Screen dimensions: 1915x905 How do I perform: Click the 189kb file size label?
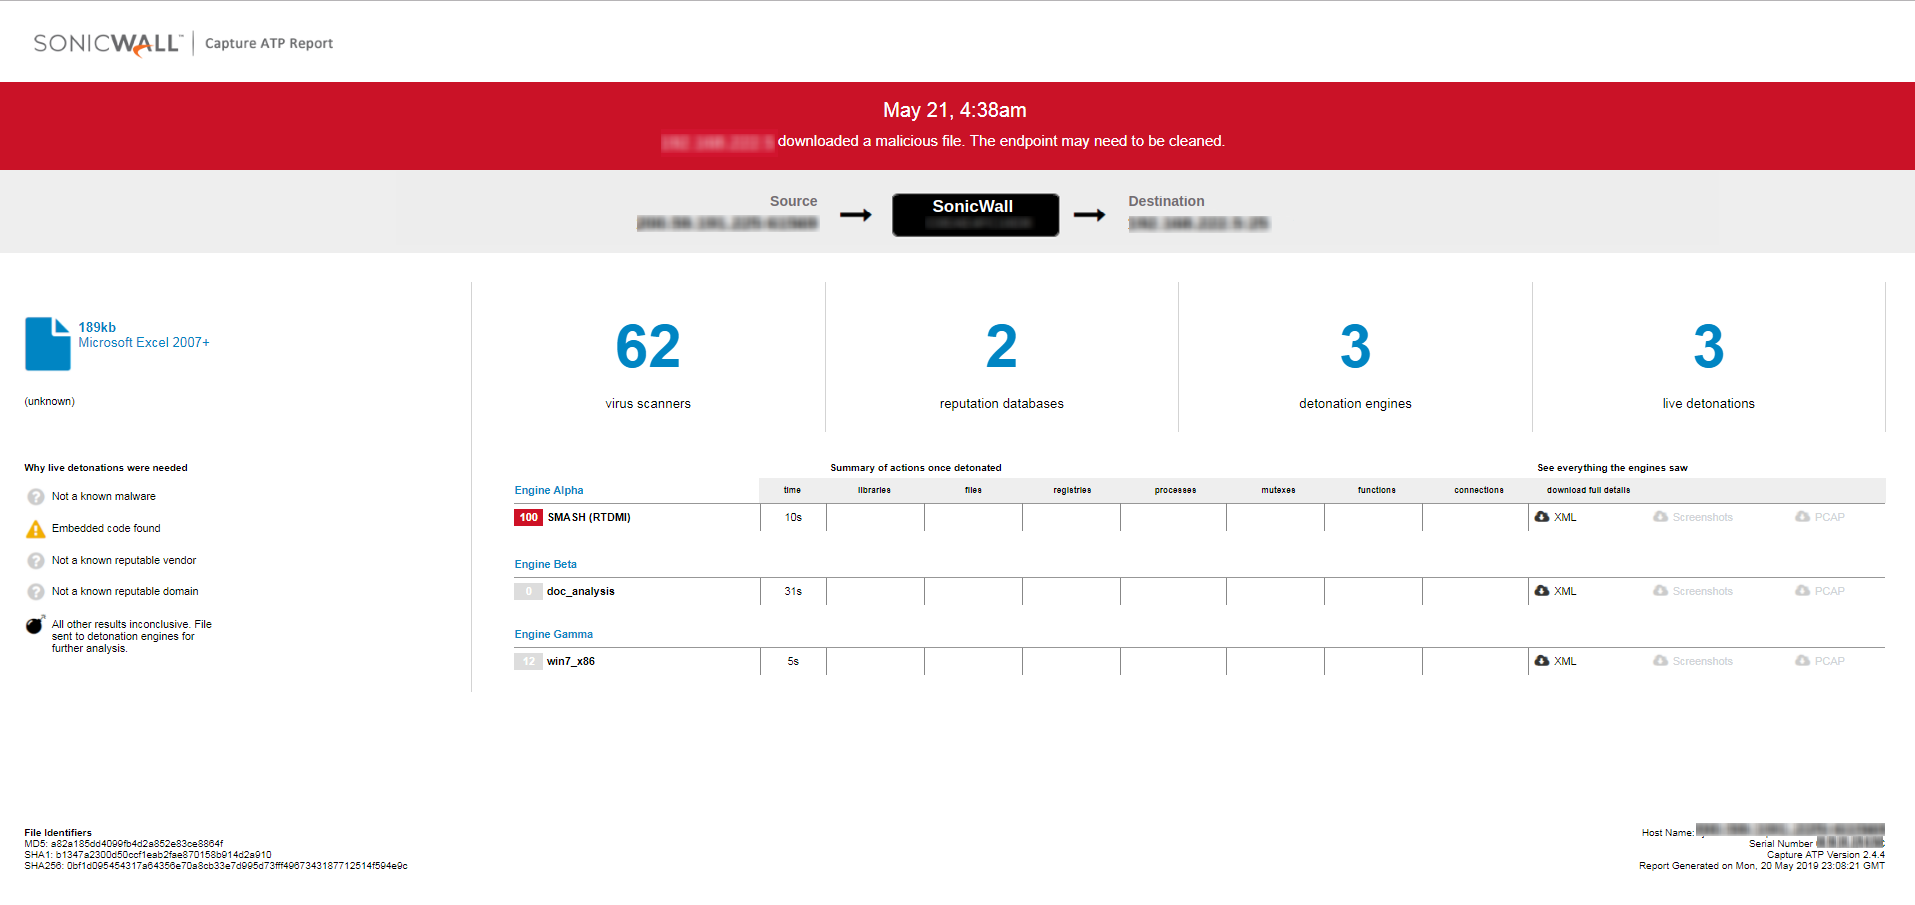(97, 327)
